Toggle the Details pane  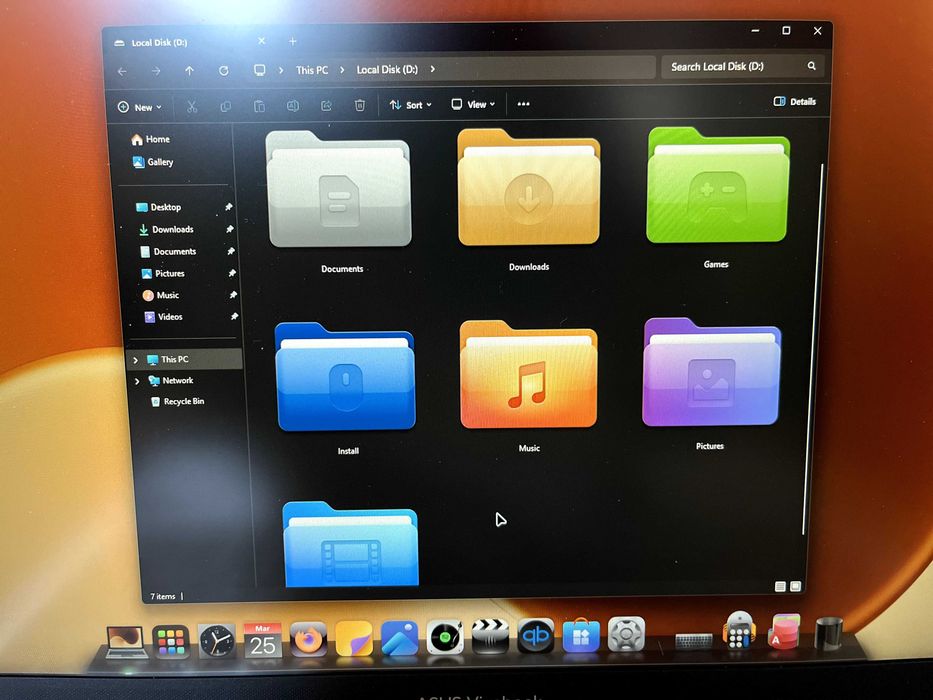point(794,102)
